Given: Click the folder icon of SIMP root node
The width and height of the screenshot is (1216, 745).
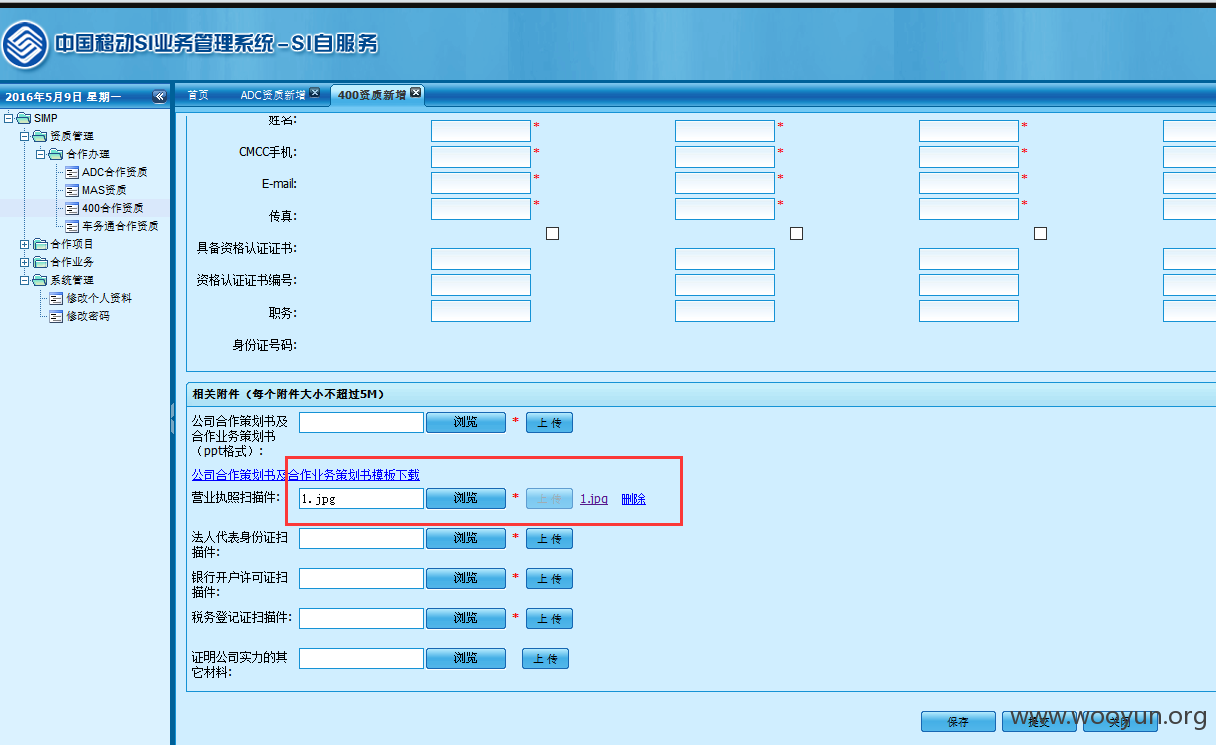Looking at the screenshot, I should coord(23,118).
